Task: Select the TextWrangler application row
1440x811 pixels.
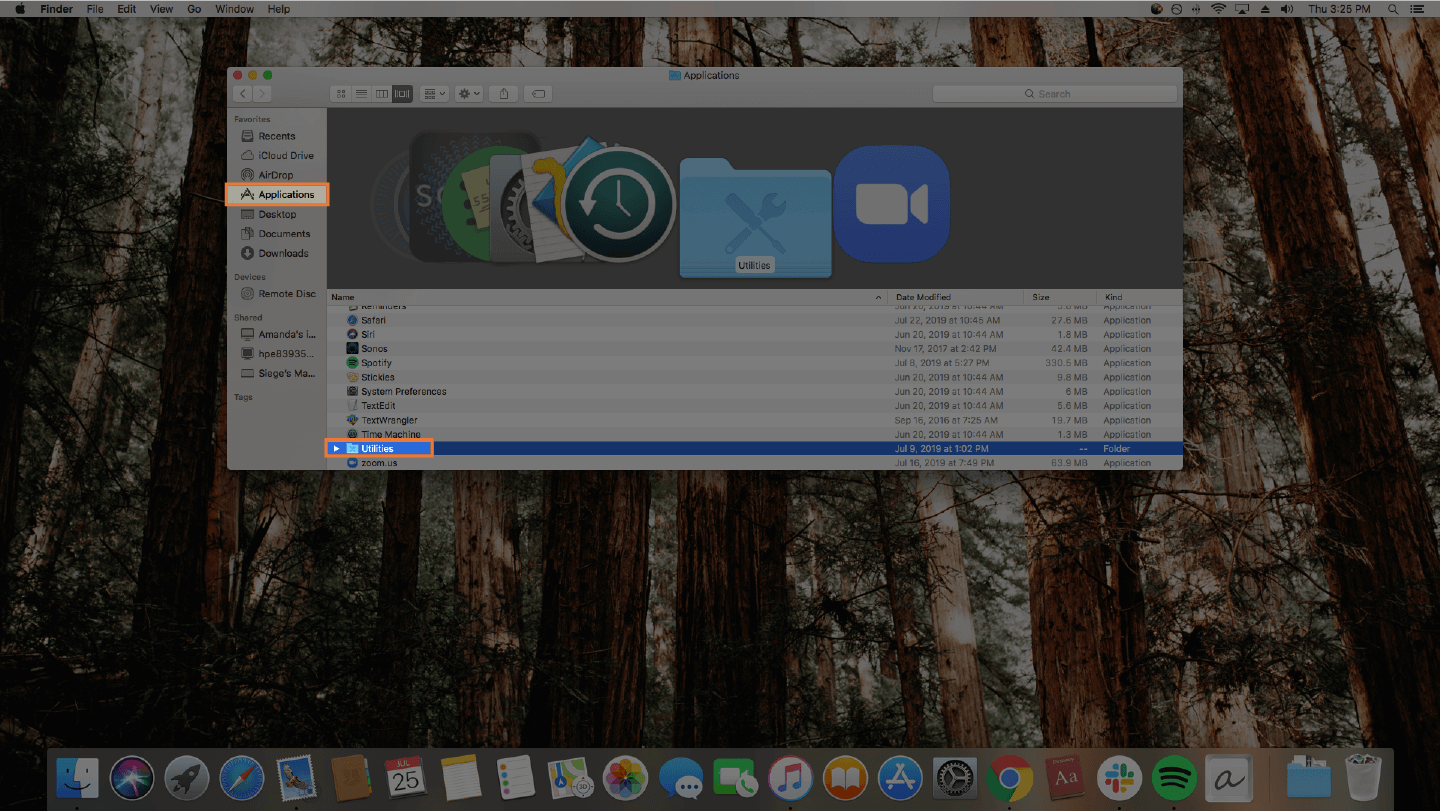Action: (755, 420)
